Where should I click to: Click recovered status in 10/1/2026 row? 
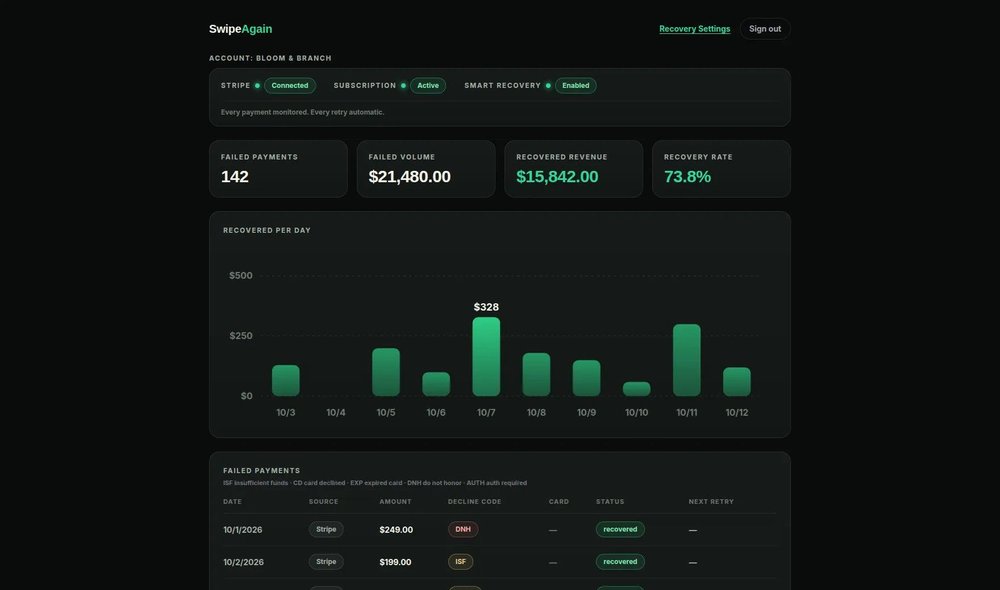point(620,529)
